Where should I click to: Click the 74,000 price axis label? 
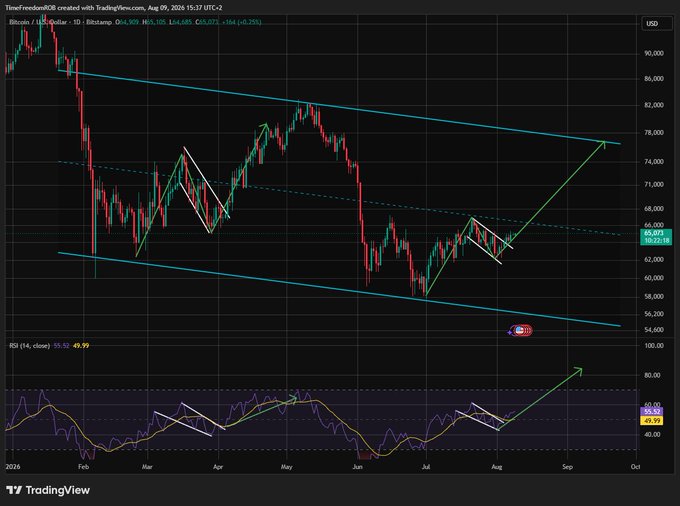coord(654,162)
